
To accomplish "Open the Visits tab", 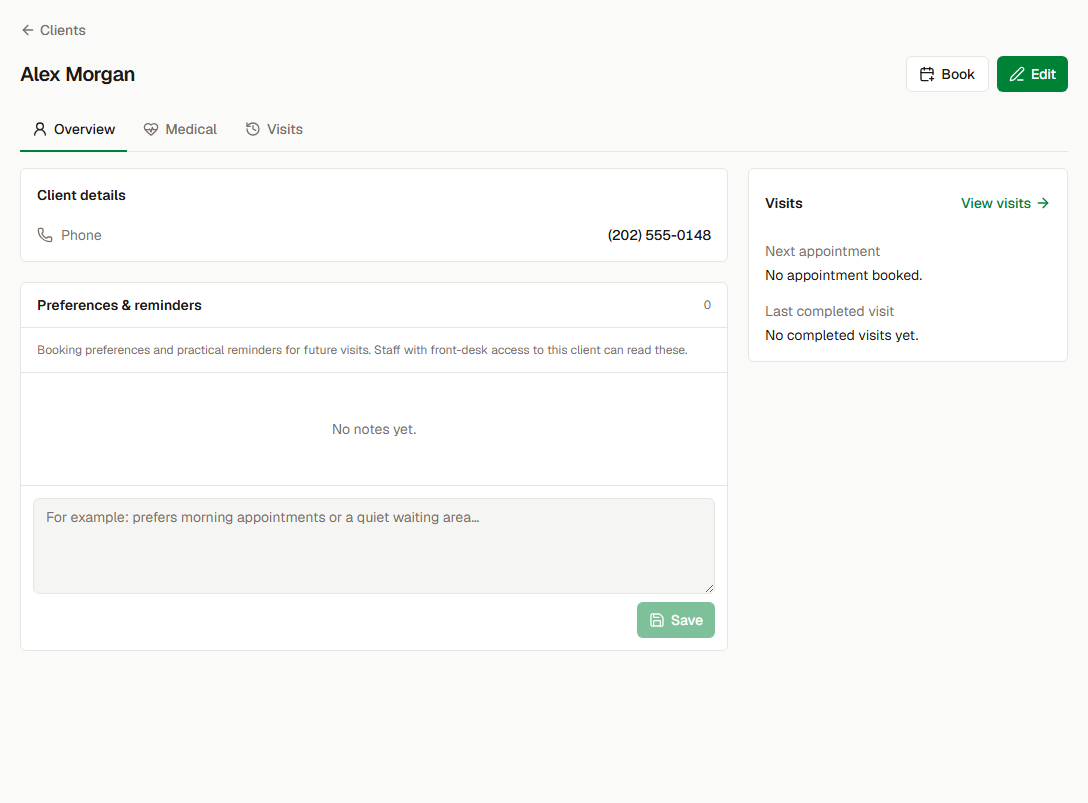I will (274, 129).
